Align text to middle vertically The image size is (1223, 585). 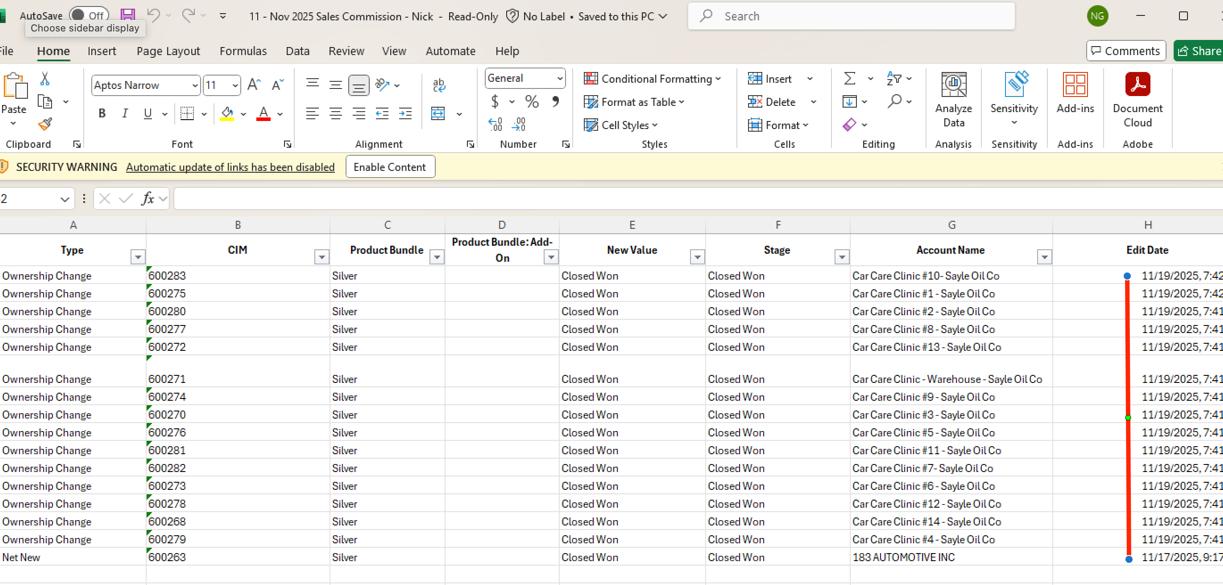click(x=336, y=85)
